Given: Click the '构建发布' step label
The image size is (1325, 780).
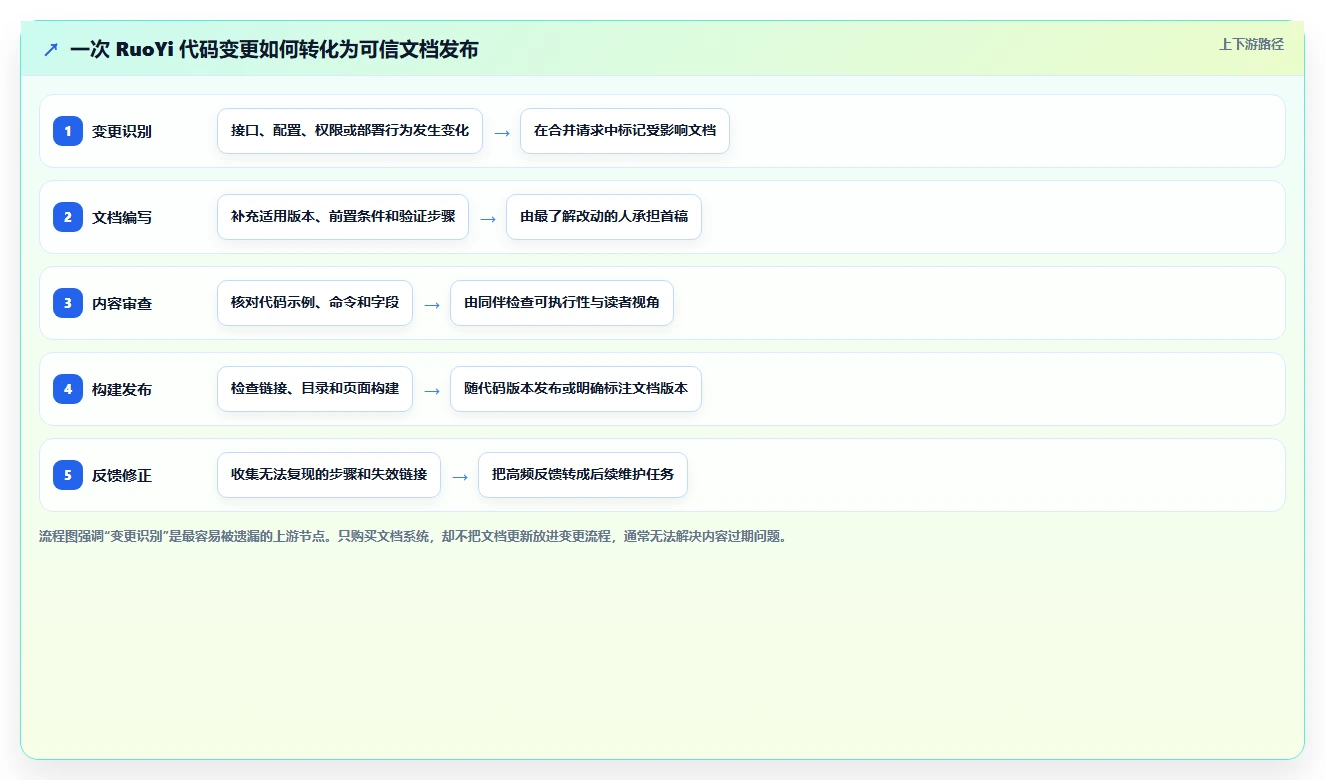Looking at the screenshot, I should pyautogui.click(x=122, y=389).
